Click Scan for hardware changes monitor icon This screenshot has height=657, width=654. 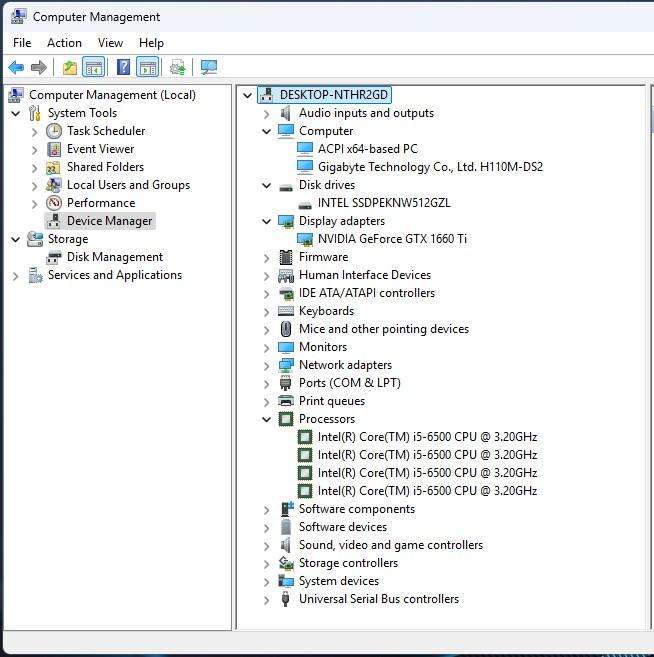208,67
